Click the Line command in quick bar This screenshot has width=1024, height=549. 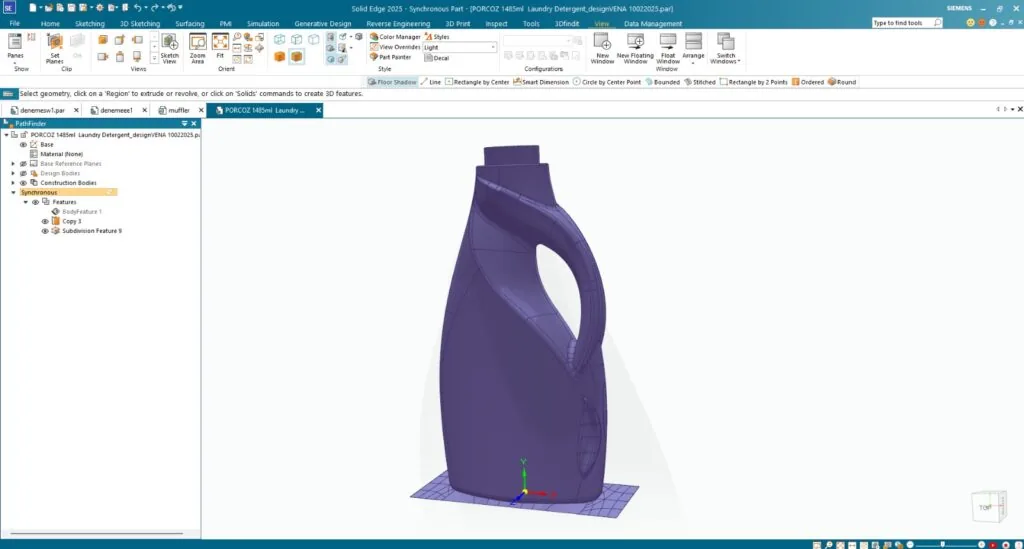(x=431, y=82)
